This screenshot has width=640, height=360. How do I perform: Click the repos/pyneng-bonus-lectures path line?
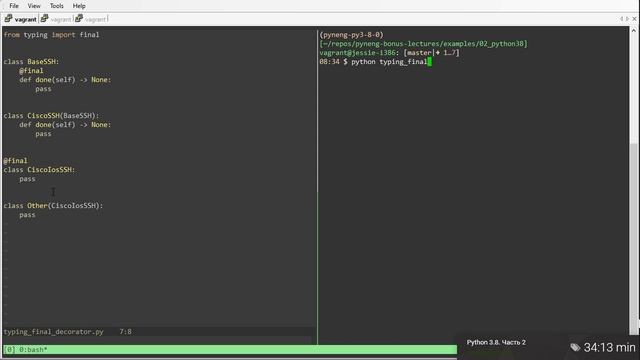pos(423,44)
